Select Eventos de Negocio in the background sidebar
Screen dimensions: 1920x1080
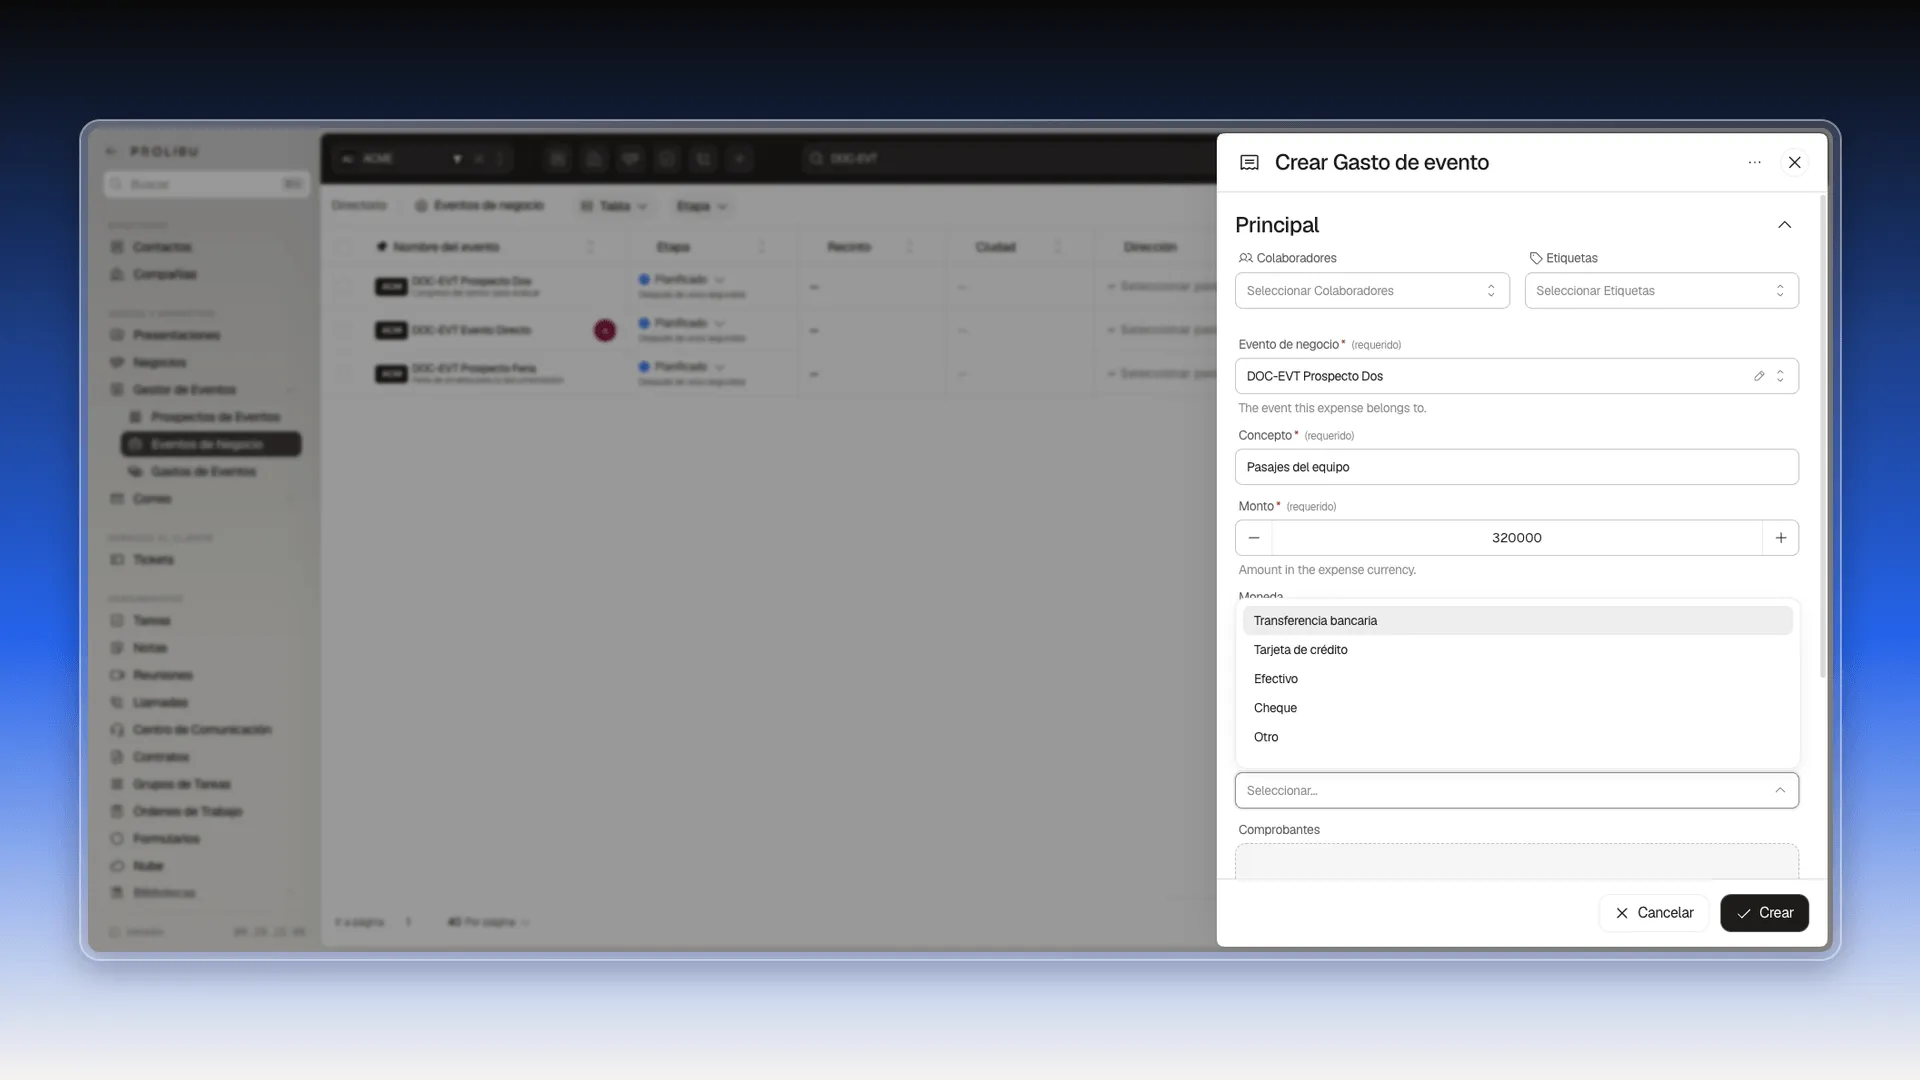tap(211, 444)
